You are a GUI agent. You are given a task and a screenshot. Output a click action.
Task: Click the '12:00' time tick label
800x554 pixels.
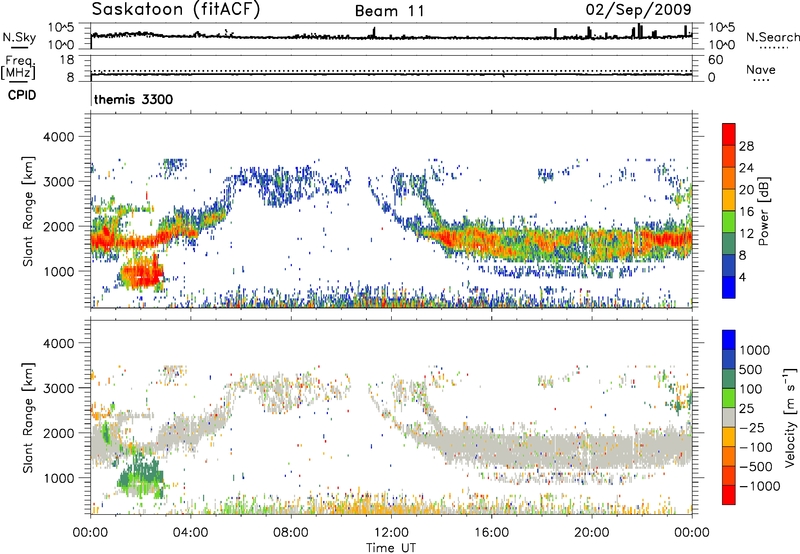[x=391, y=533]
